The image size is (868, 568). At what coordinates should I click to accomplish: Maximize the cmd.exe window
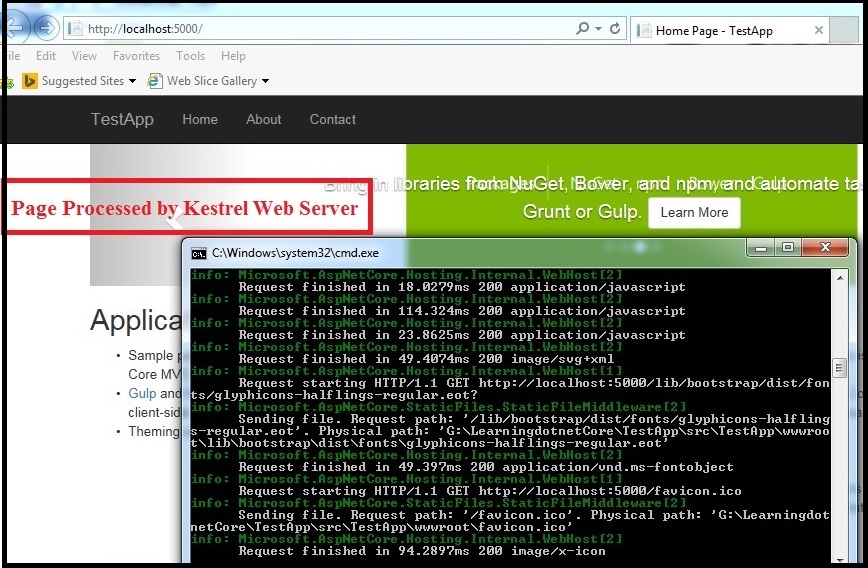pos(788,247)
